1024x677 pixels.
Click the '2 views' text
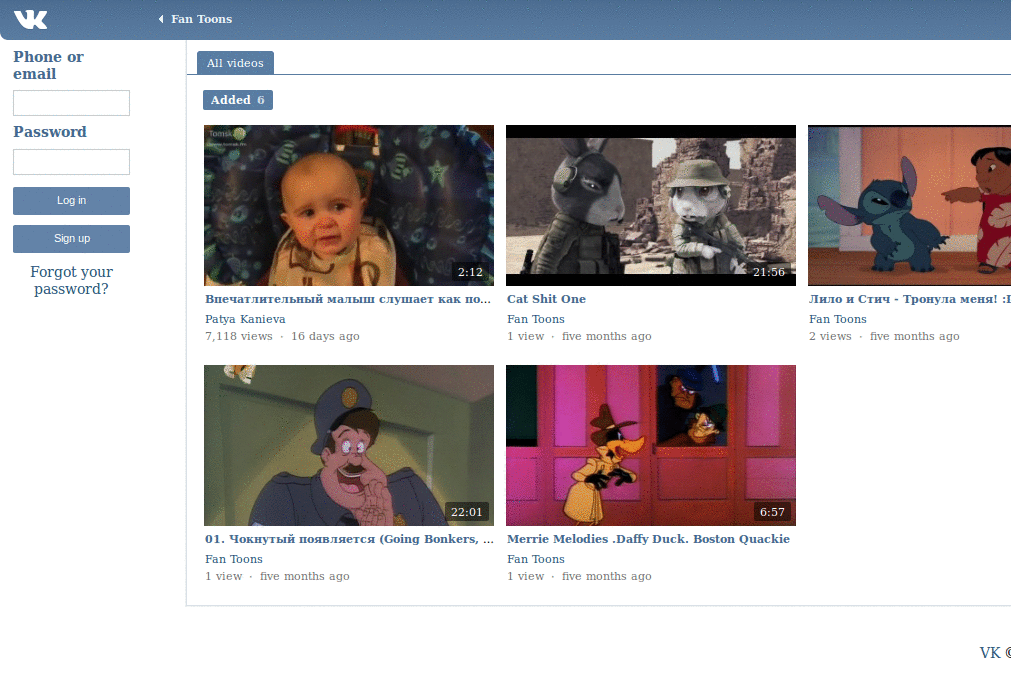[830, 336]
